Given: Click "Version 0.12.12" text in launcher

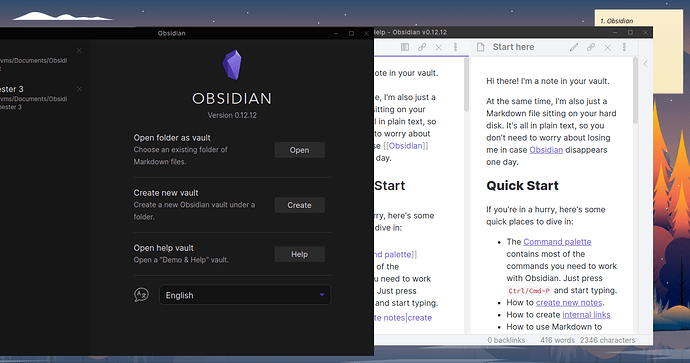Looking at the screenshot, I should coord(232,115).
